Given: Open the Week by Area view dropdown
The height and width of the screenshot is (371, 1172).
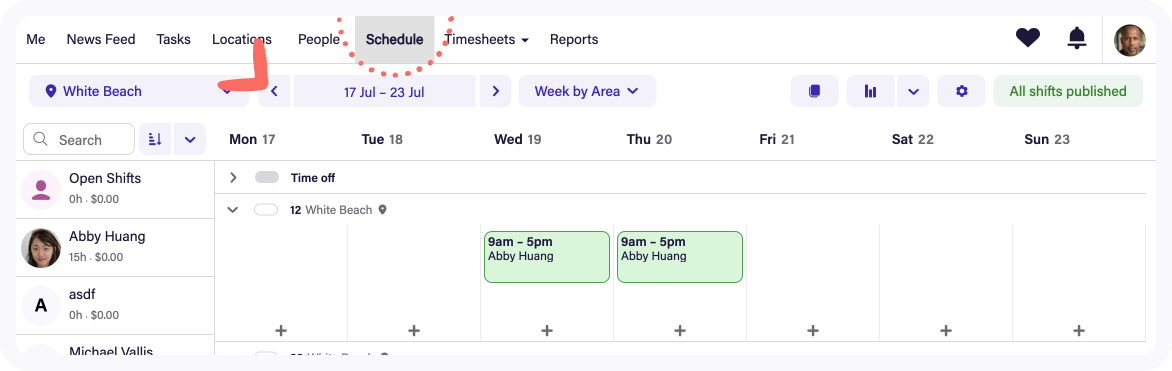Looking at the screenshot, I should [587, 91].
